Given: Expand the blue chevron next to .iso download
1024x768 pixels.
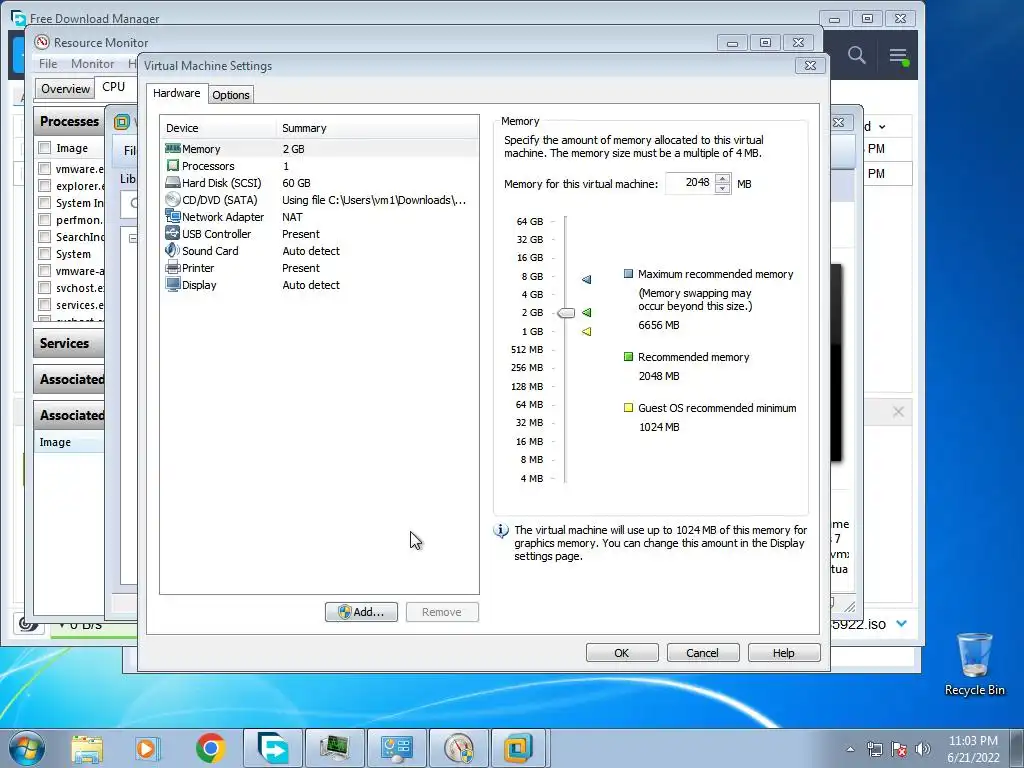Looking at the screenshot, I should [x=902, y=624].
